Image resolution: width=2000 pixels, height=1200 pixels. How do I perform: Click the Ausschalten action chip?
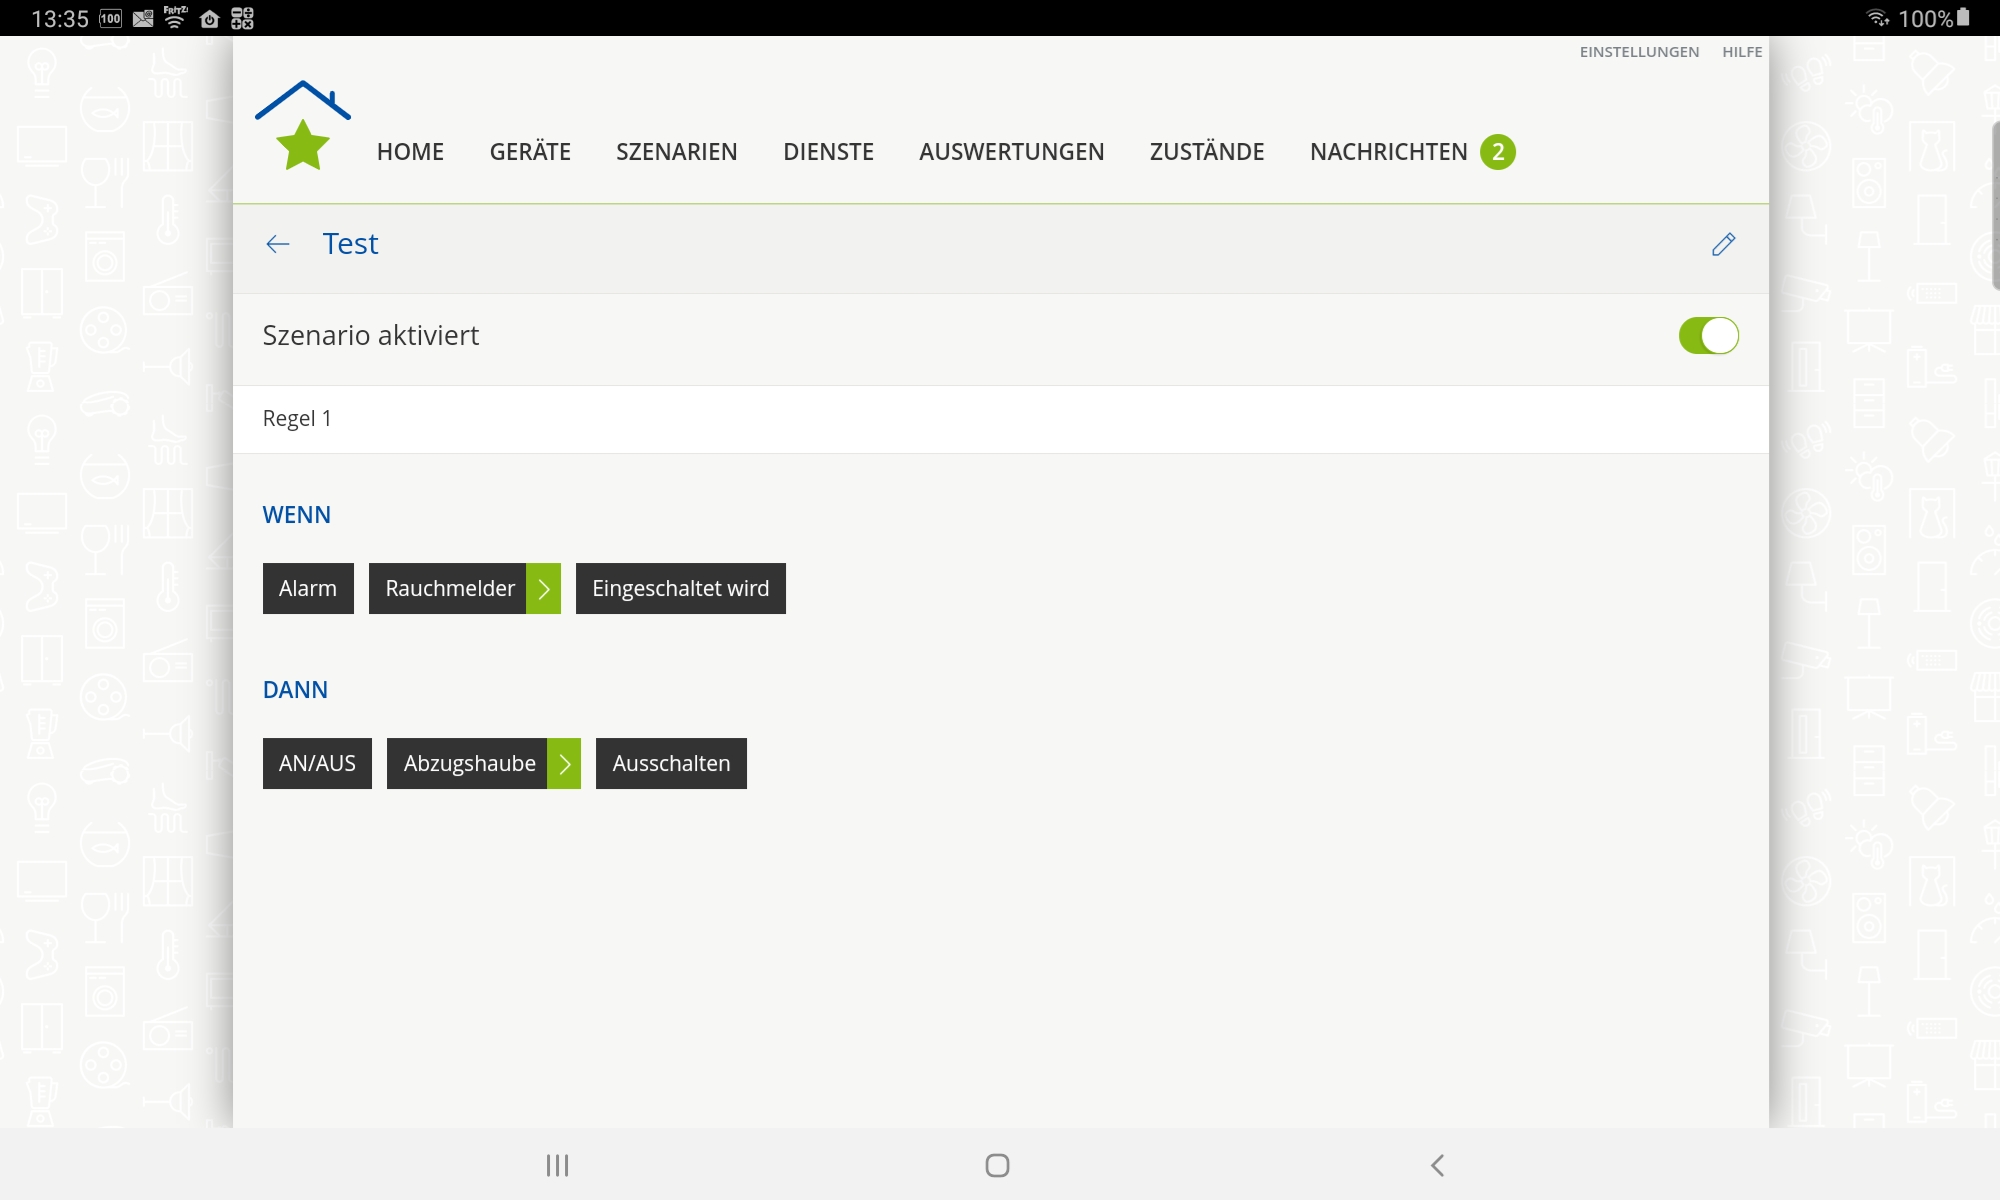pyautogui.click(x=671, y=764)
